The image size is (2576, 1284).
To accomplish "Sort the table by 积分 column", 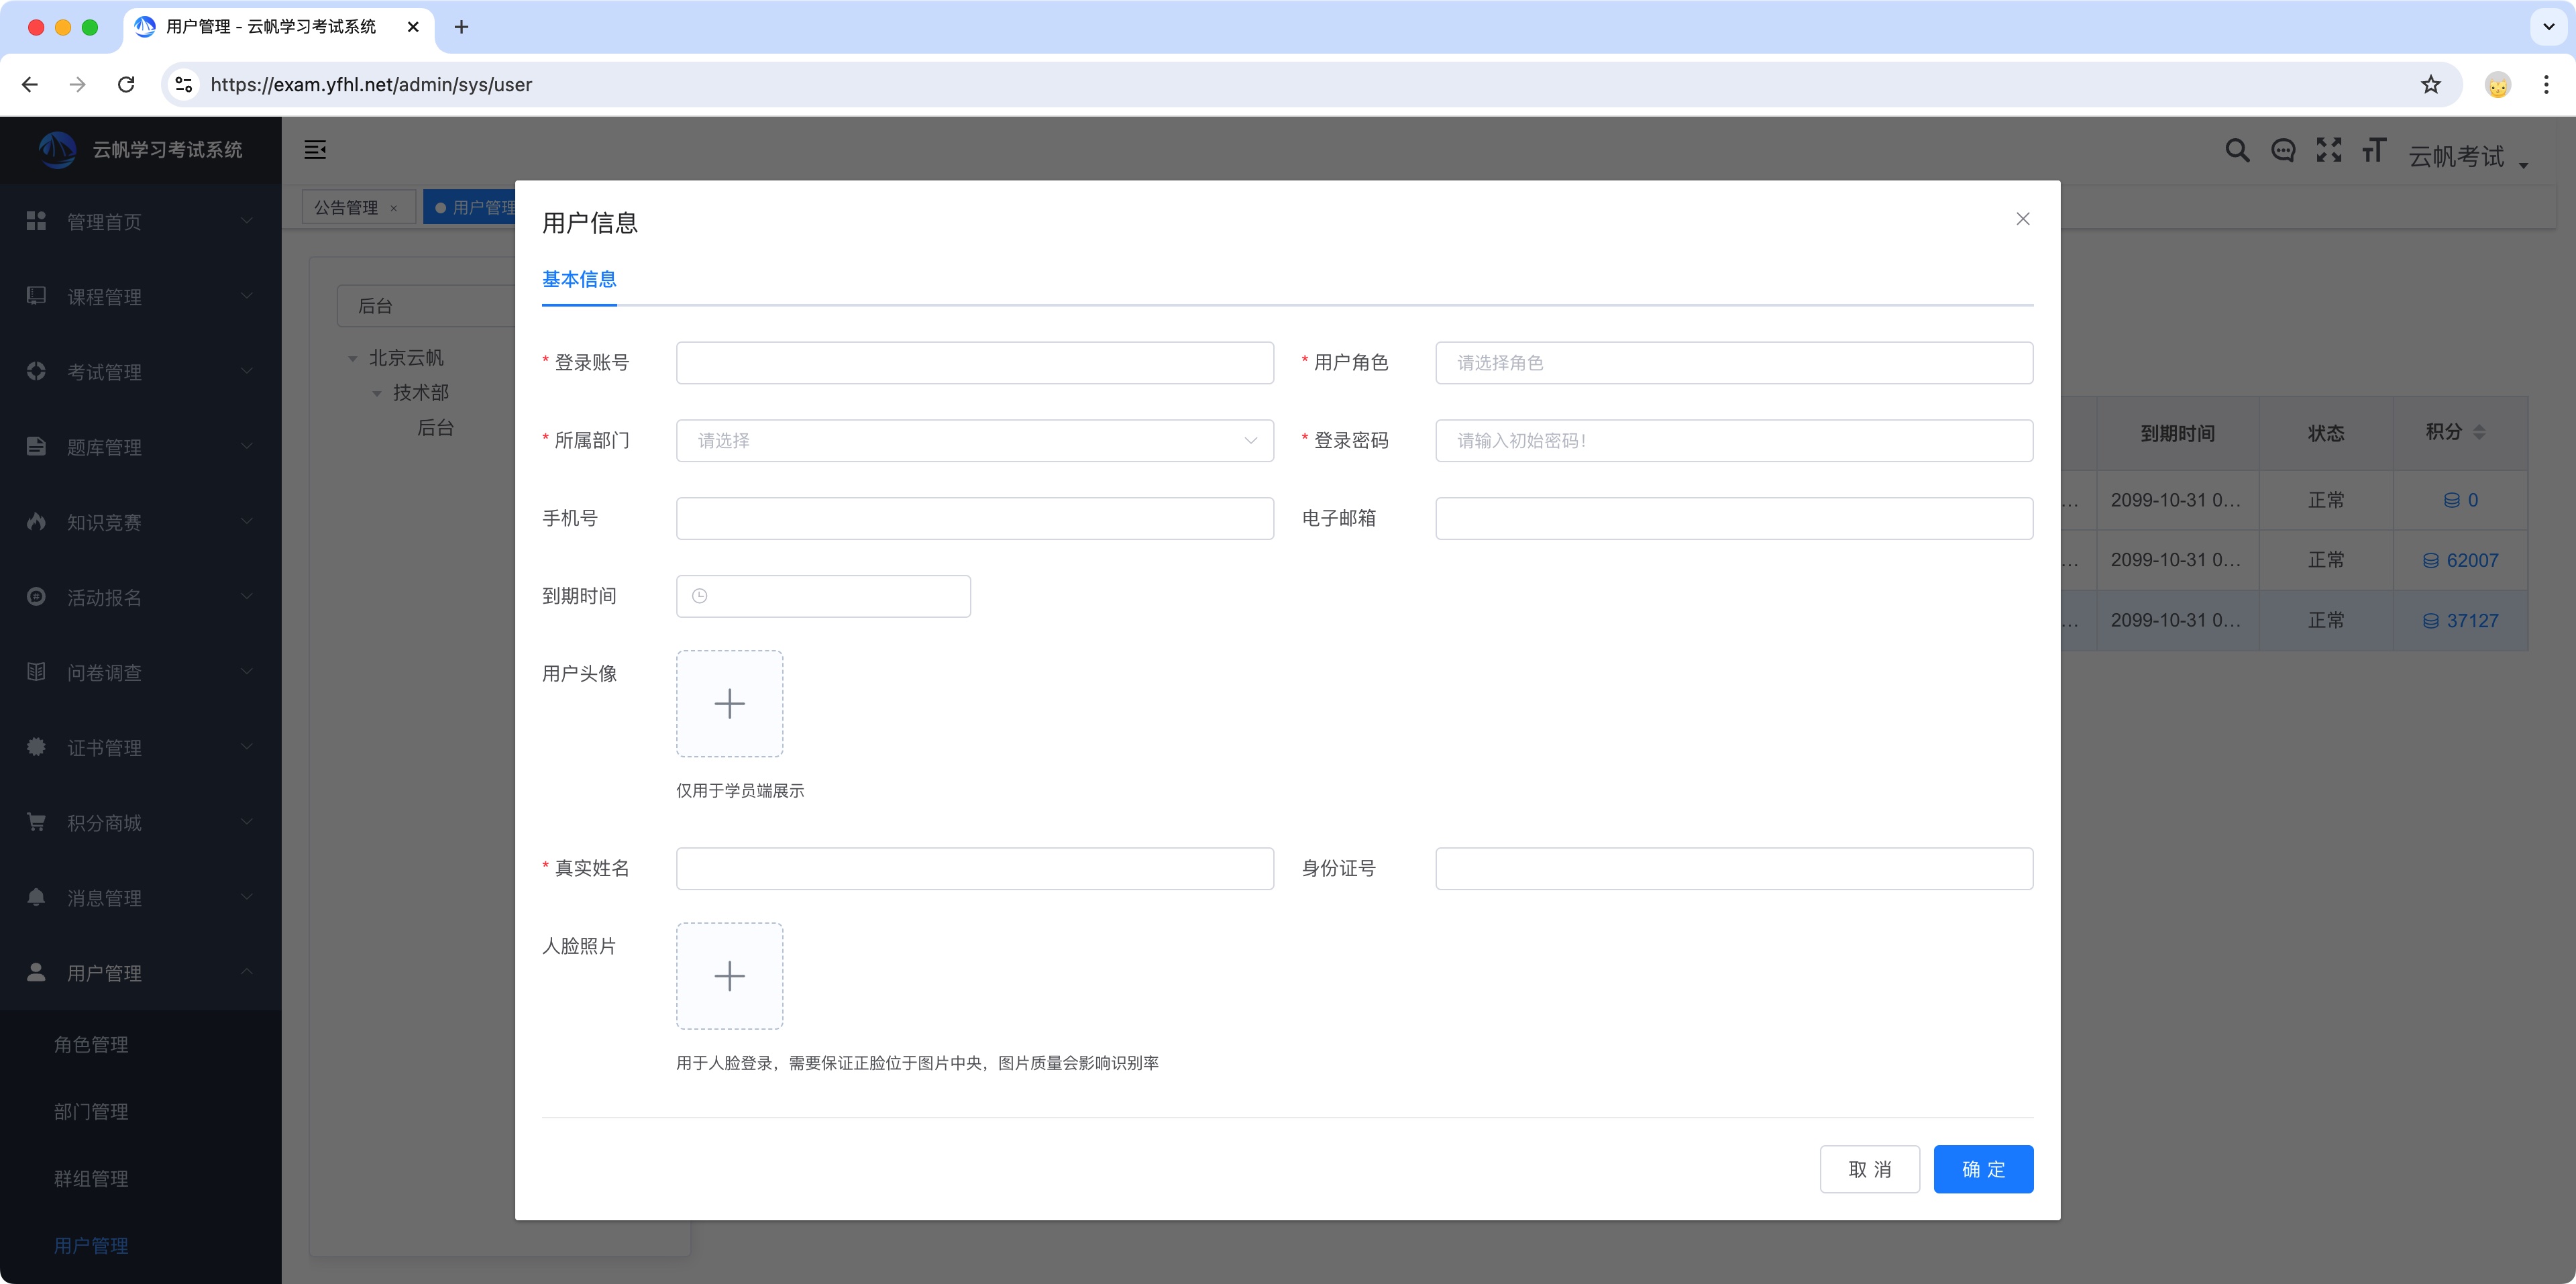I will tap(2479, 432).
